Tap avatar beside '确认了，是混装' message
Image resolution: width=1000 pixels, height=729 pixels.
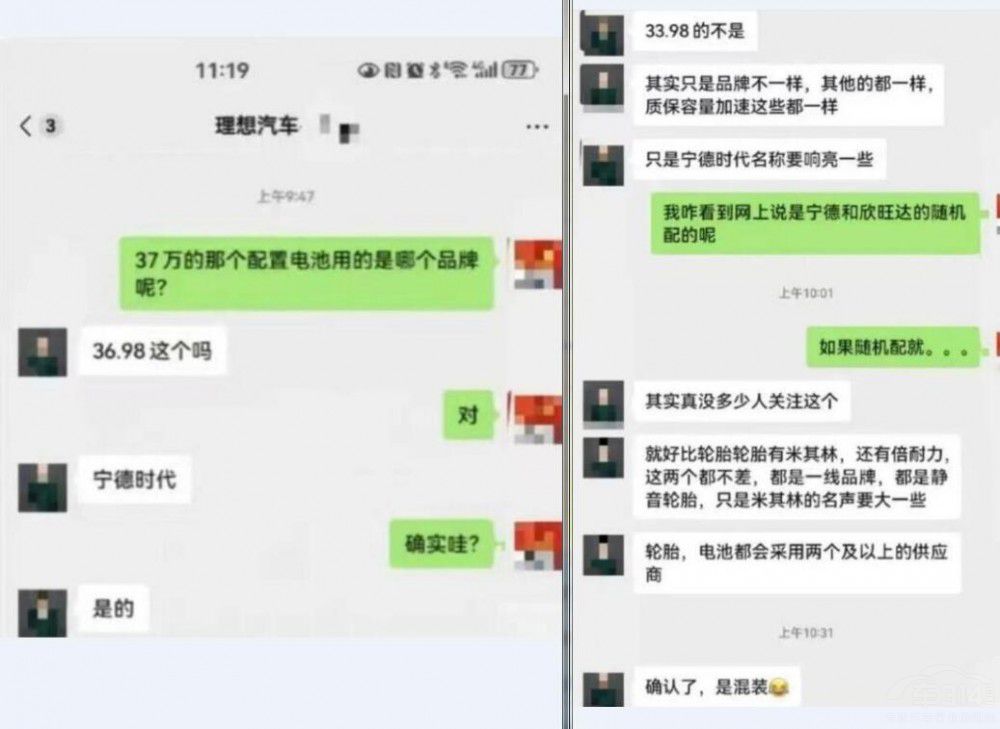click(x=603, y=689)
